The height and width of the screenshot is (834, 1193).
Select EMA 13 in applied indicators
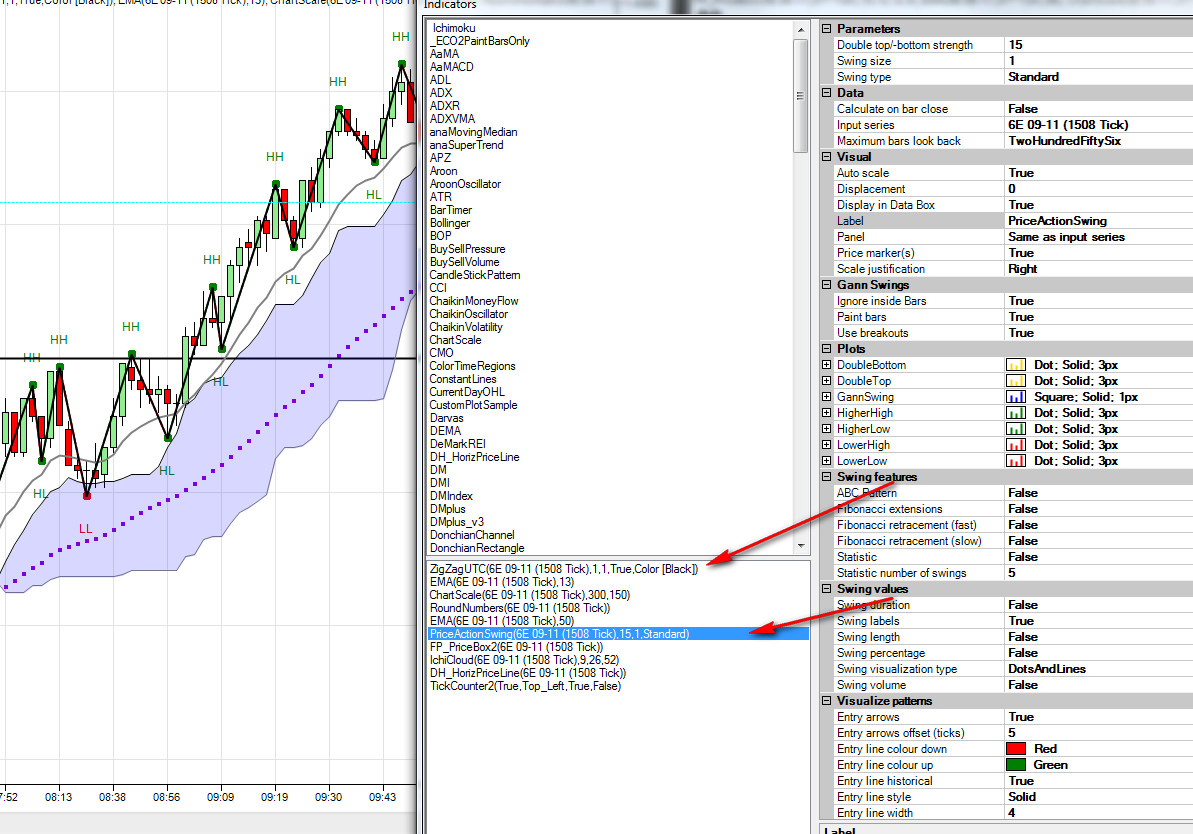(502, 582)
